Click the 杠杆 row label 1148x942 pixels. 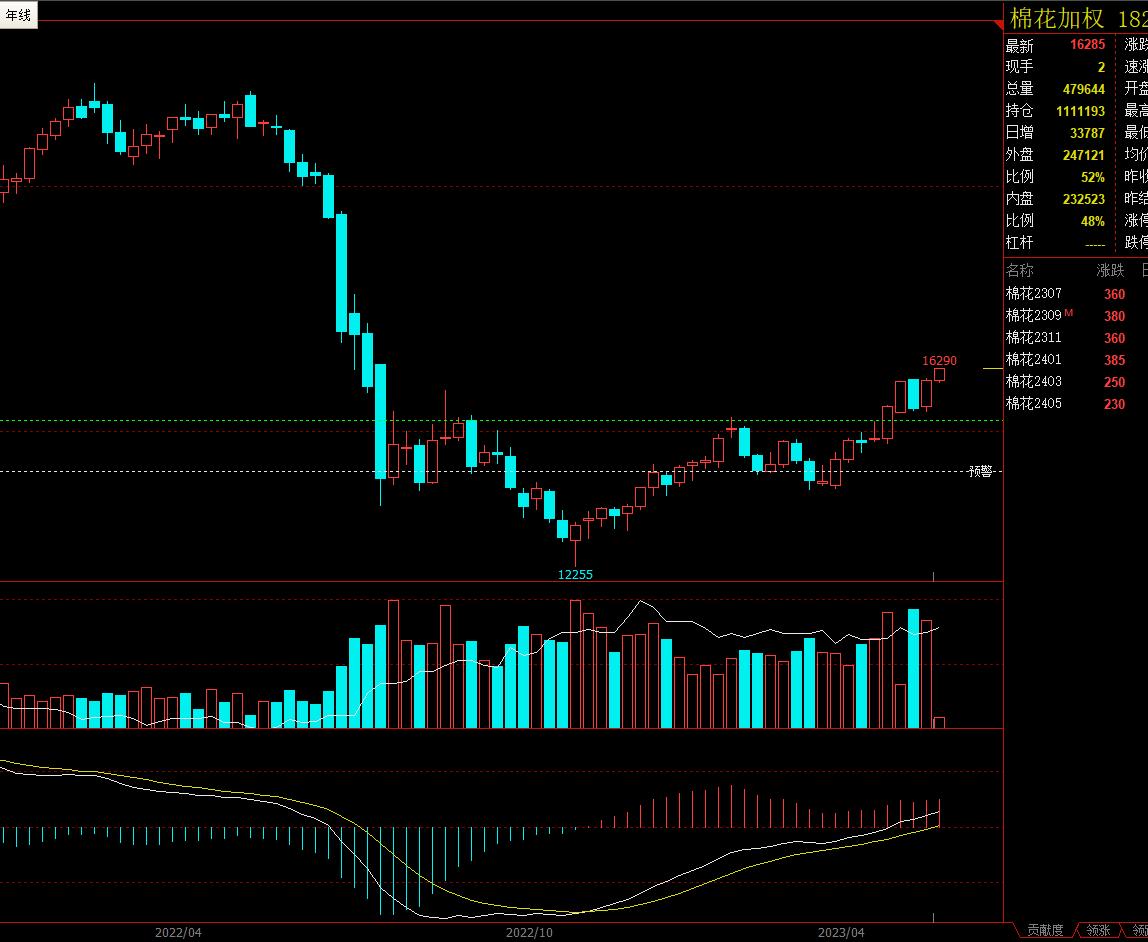(1019, 242)
